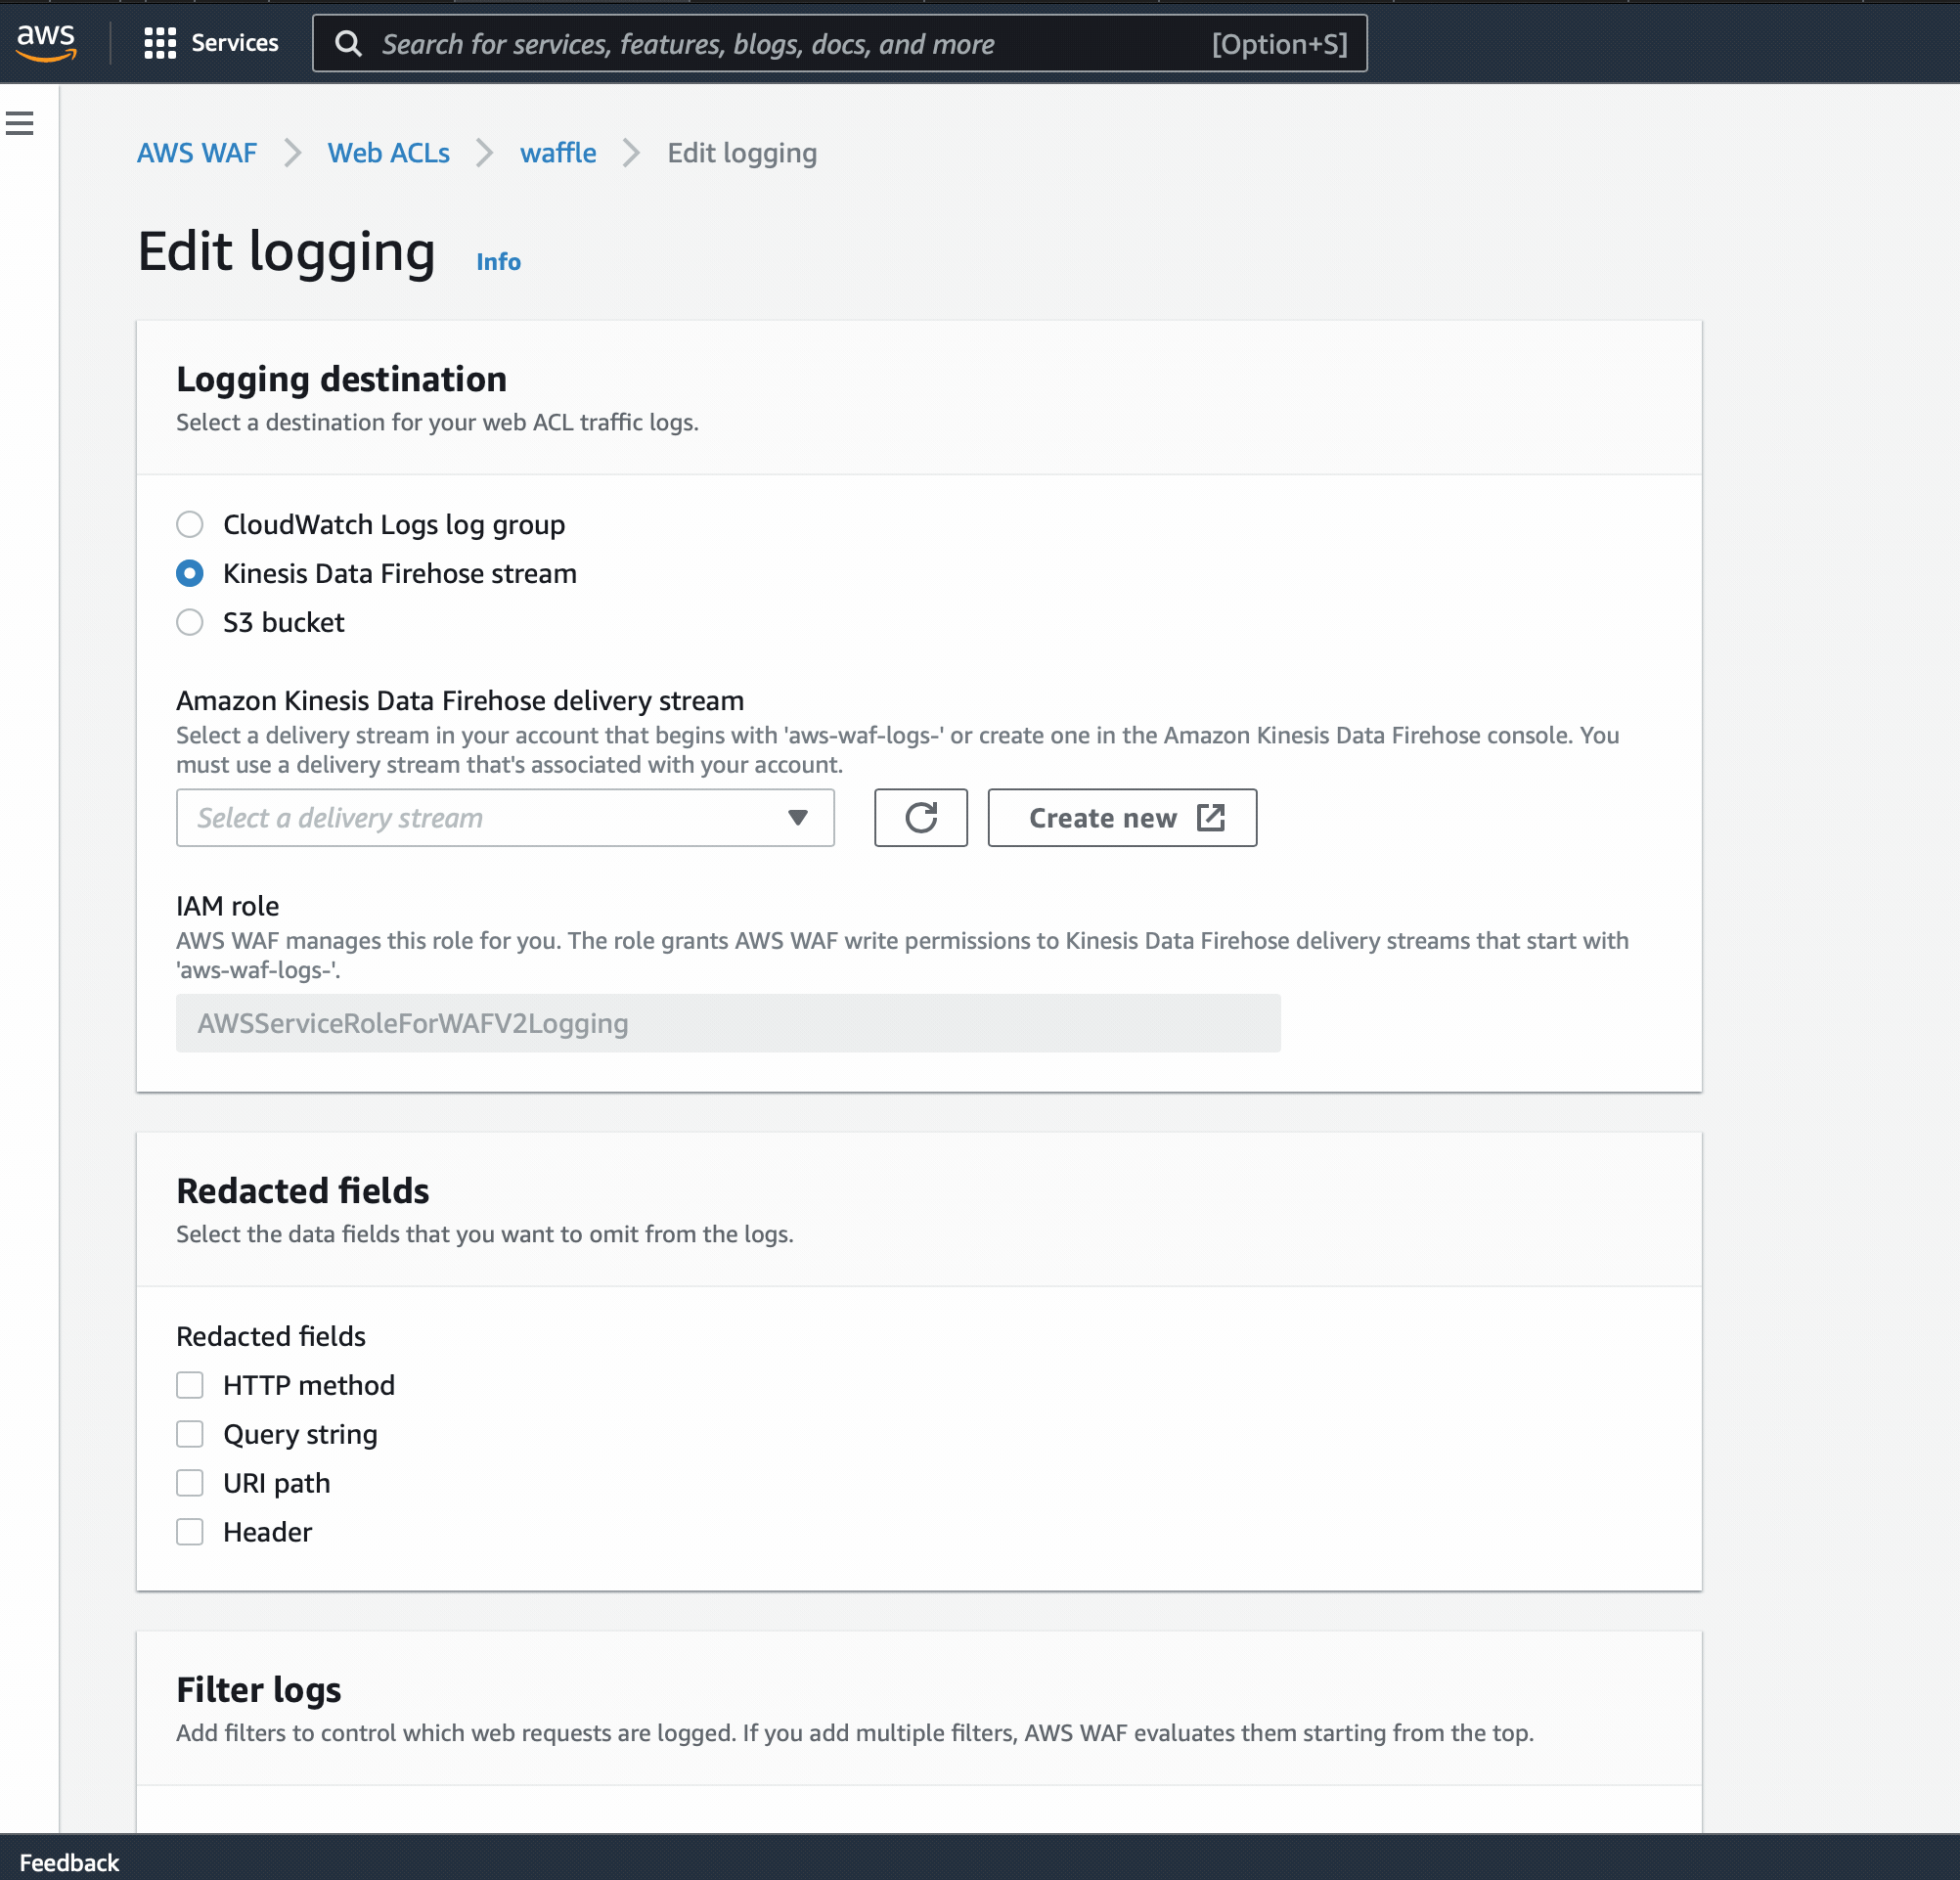
Task: Open the AWS home logo
Action: 46,42
